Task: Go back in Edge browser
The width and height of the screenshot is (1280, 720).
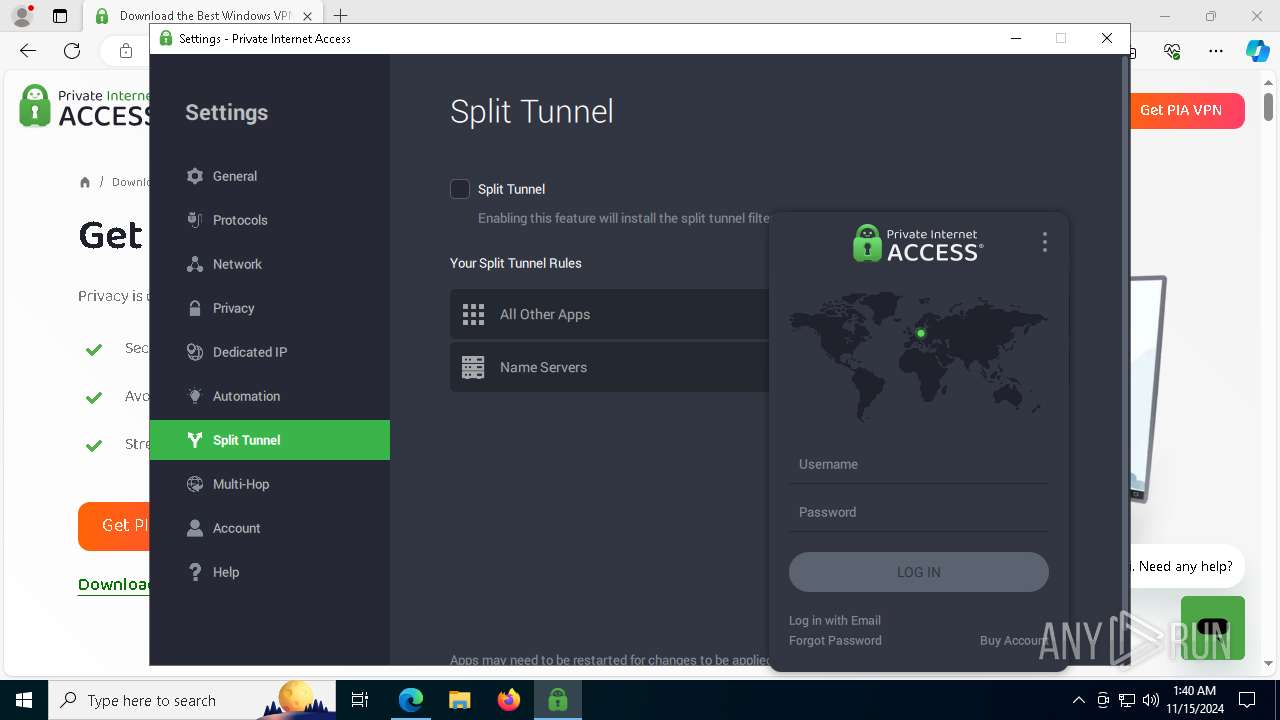Action: [28, 51]
